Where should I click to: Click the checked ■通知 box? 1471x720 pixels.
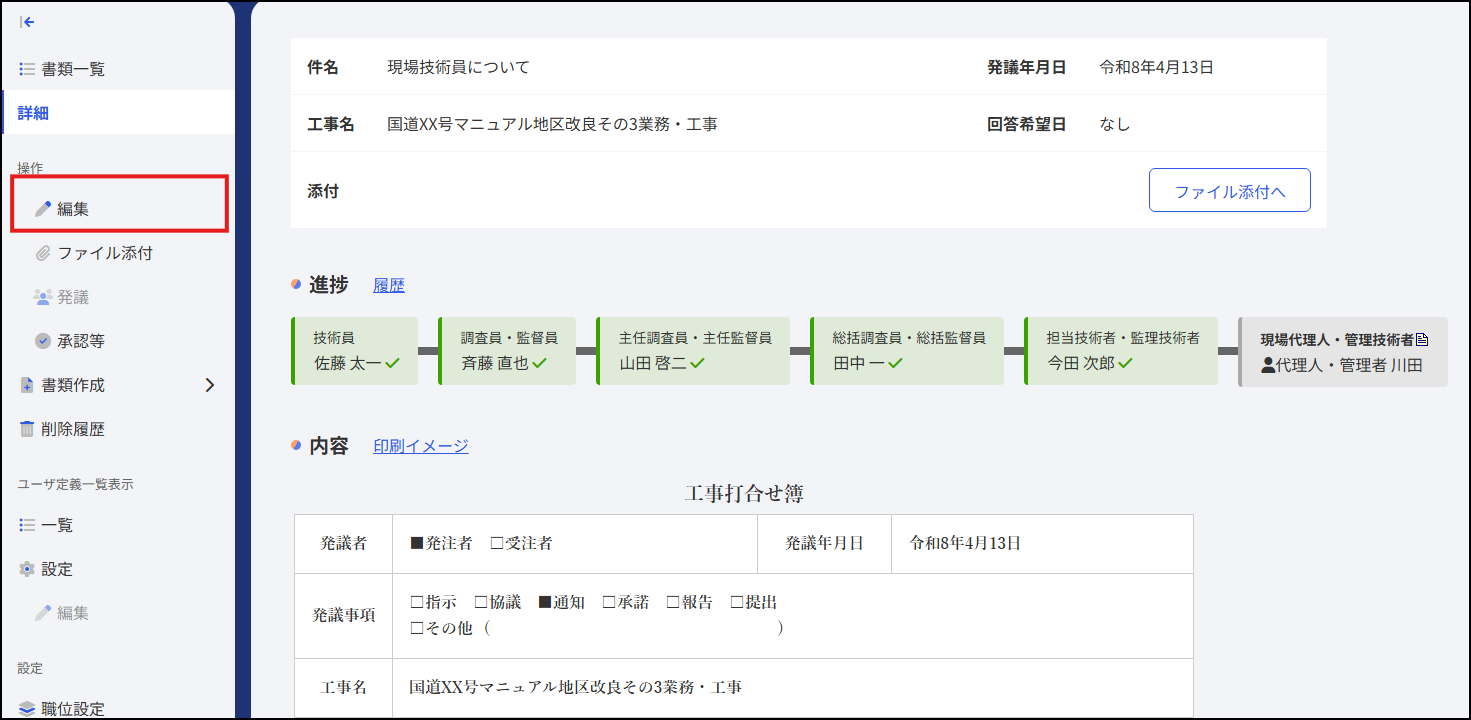(x=546, y=602)
